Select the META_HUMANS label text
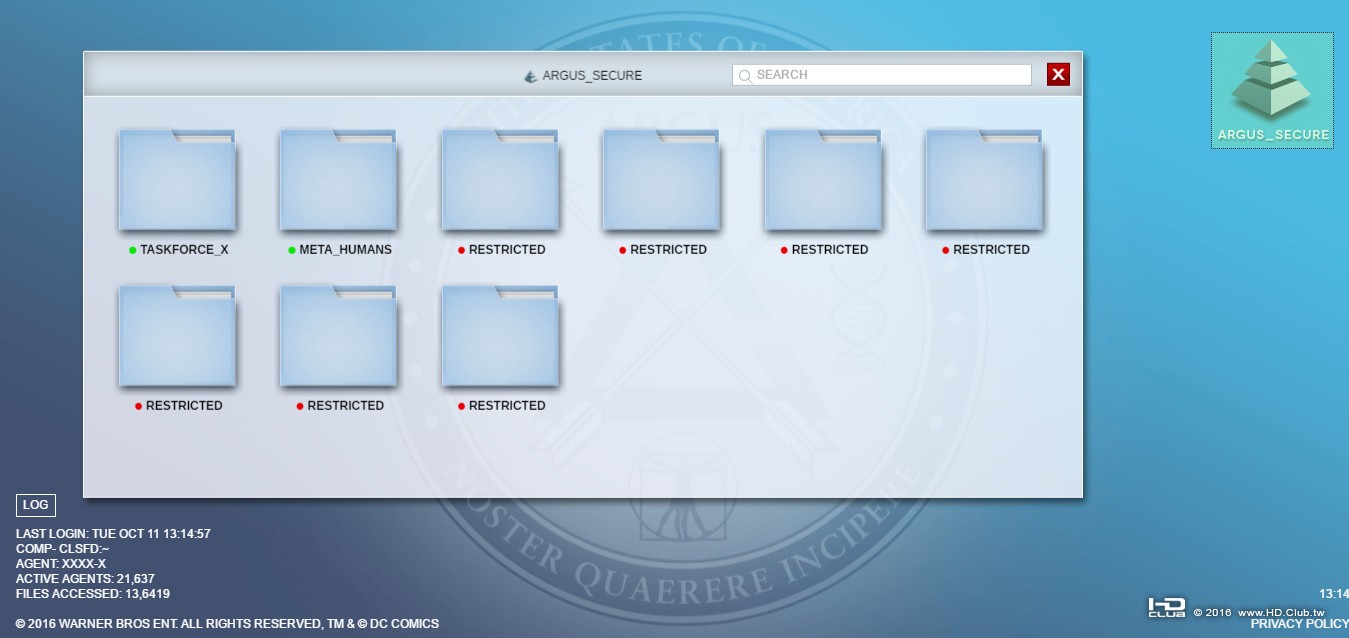The image size is (1349, 638). pyautogui.click(x=346, y=250)
